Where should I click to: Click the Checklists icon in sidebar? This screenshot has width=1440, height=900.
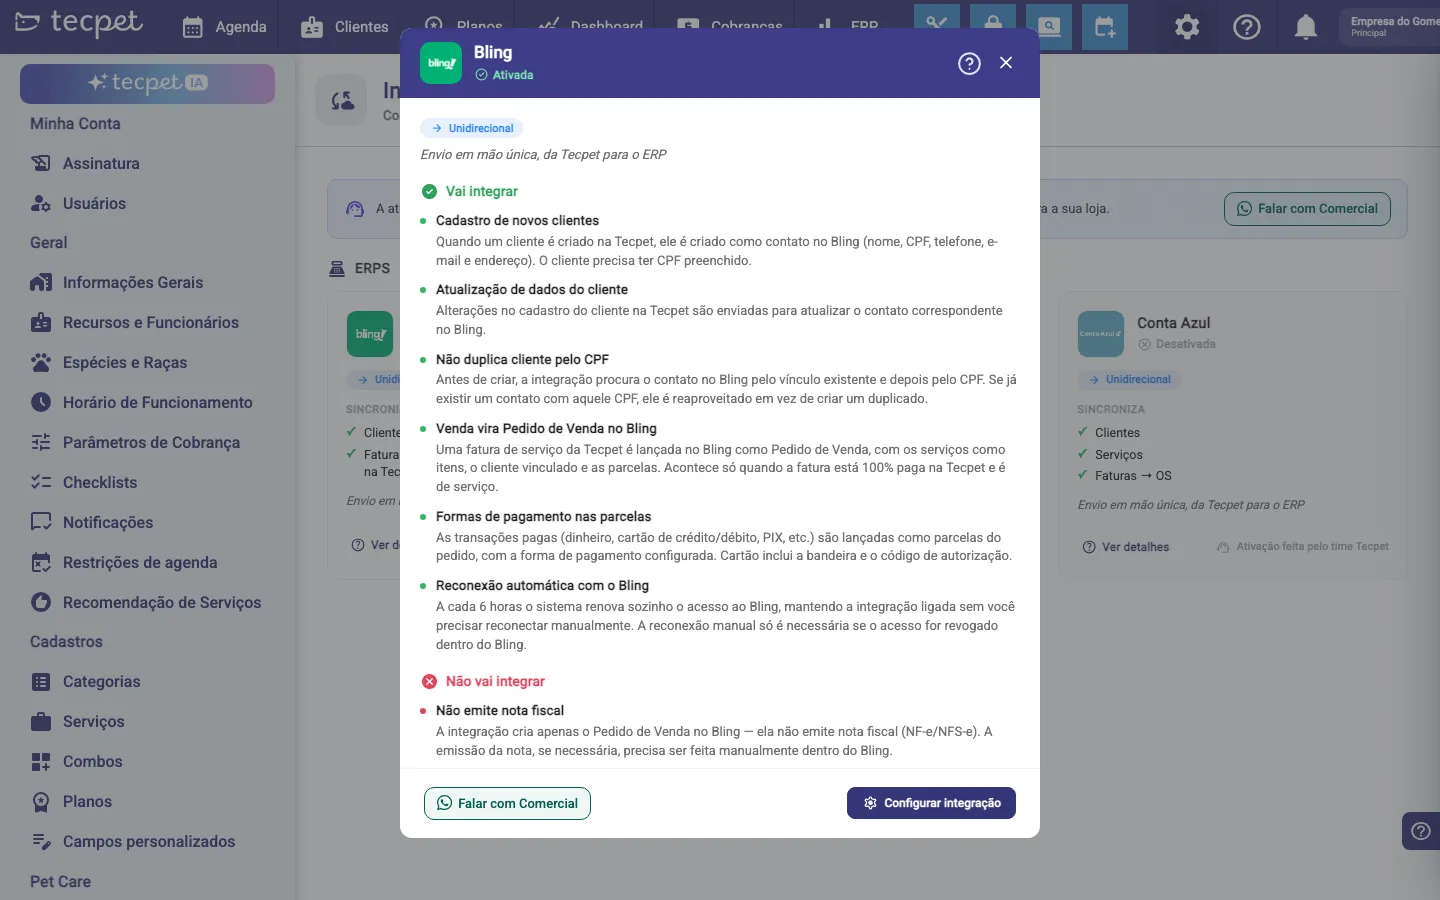[x=41, y=482]
